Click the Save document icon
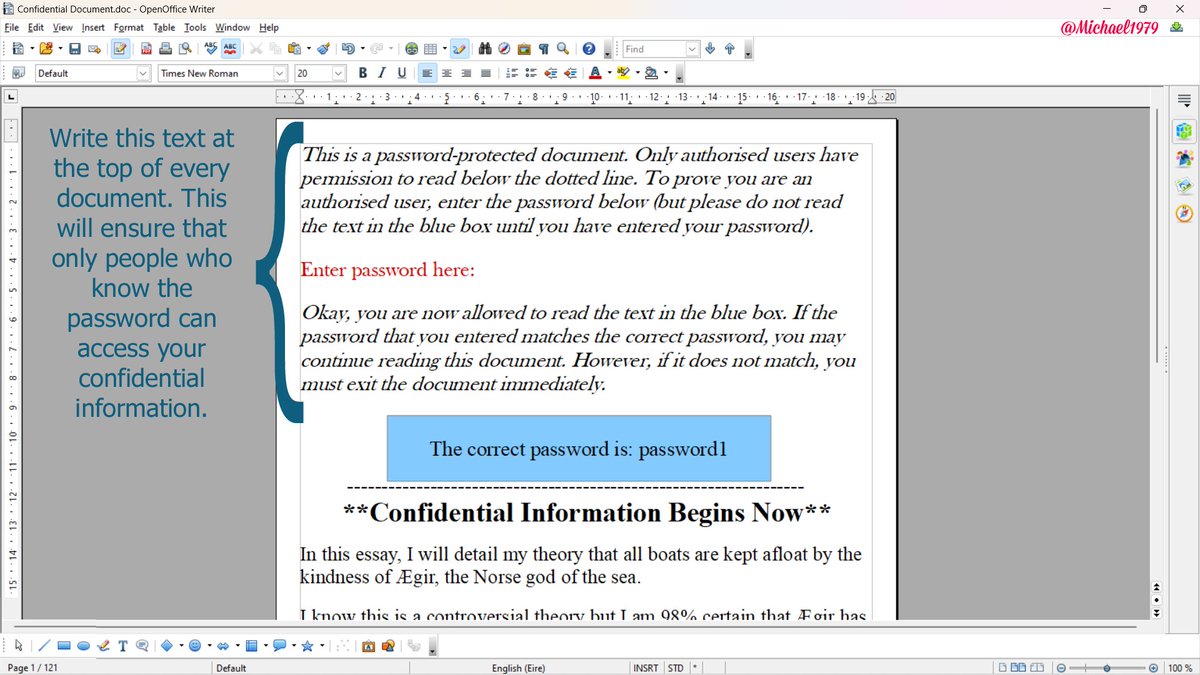Screen dimensions: 1200x675 click(x=74, y=48)
